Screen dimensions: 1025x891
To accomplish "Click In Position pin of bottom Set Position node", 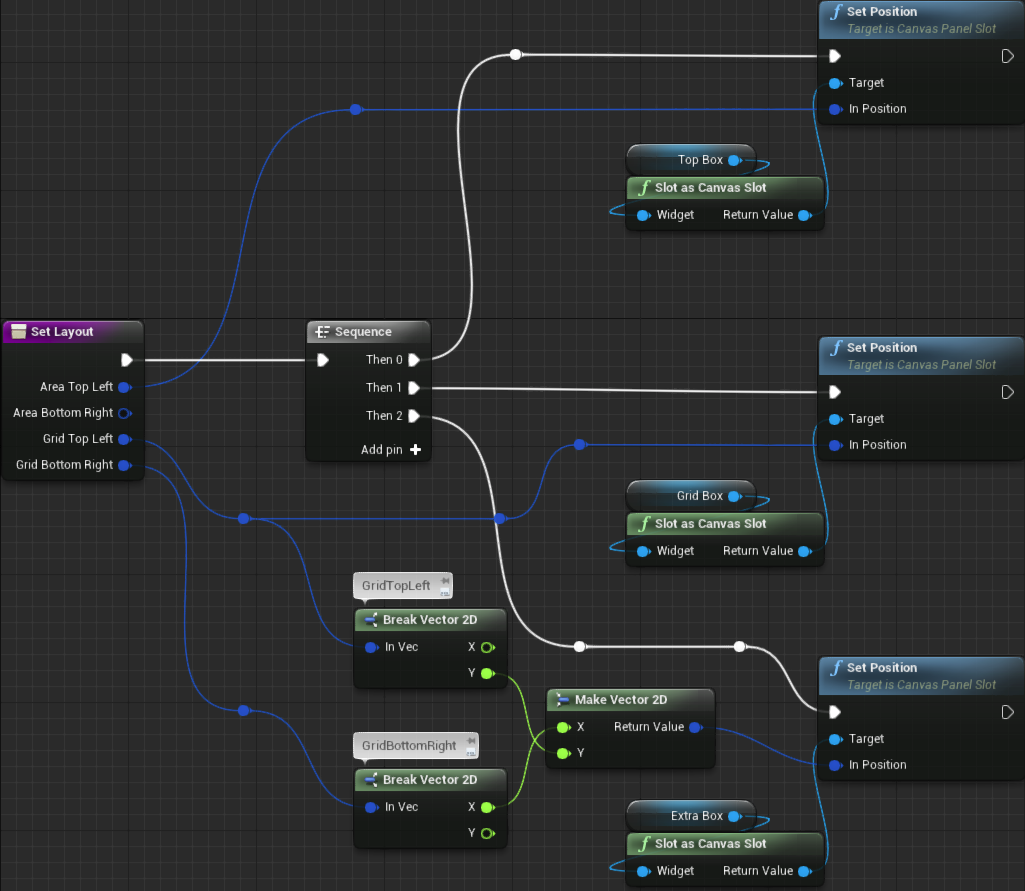I will [835, 766].
